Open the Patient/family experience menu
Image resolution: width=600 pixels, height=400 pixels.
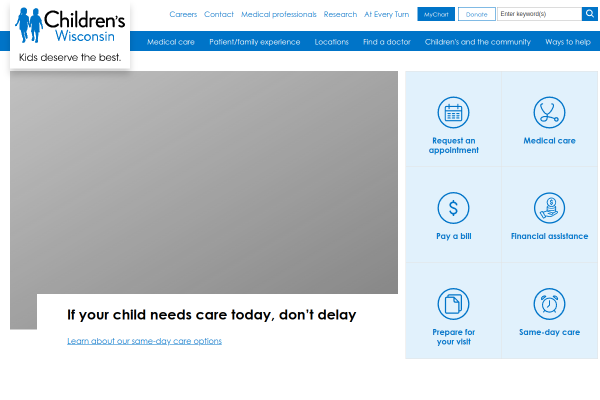(254, 42)
